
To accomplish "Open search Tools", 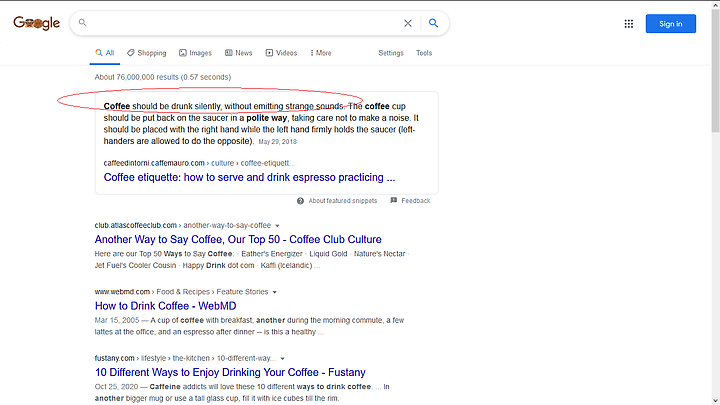I will pos(424,53).
